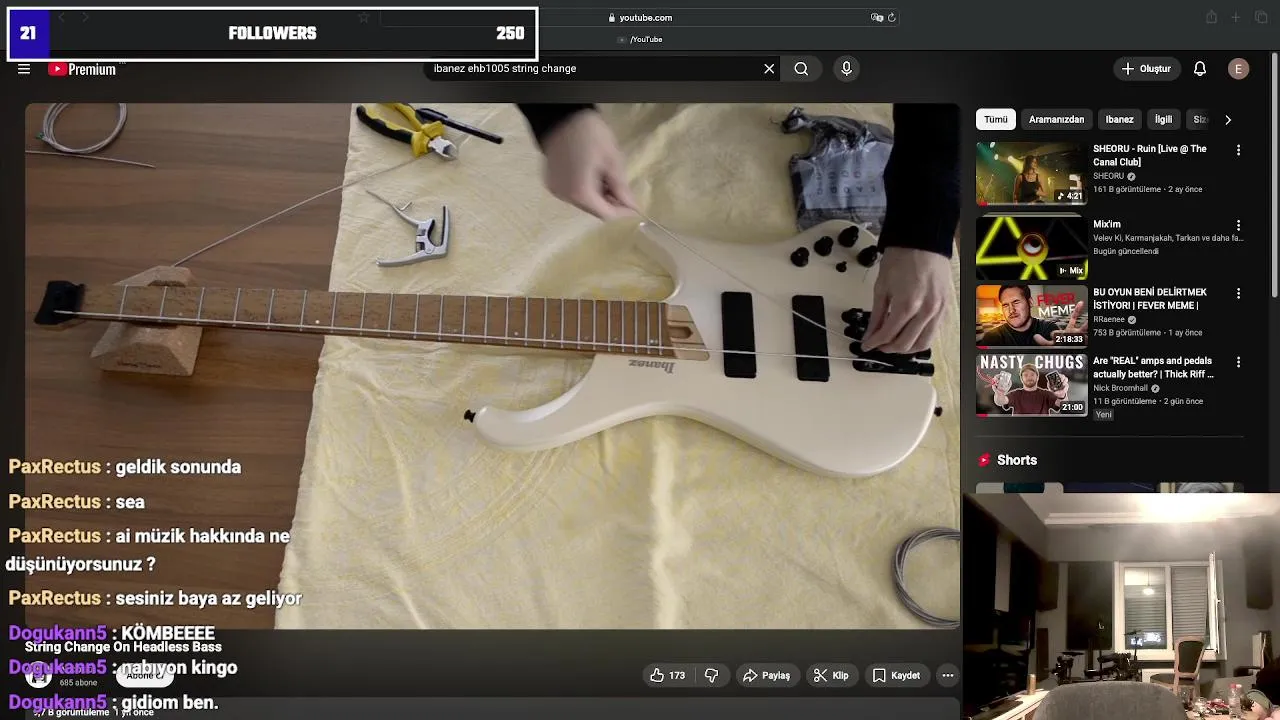Select the Tümü filter chip
The image size is (1280, 720).
point(996,119)
